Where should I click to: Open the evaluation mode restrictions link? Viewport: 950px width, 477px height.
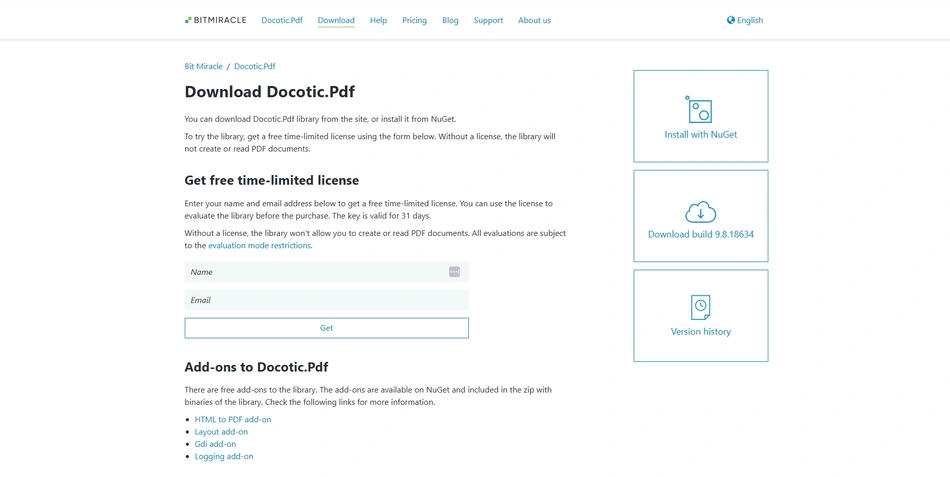coord(259,245)
